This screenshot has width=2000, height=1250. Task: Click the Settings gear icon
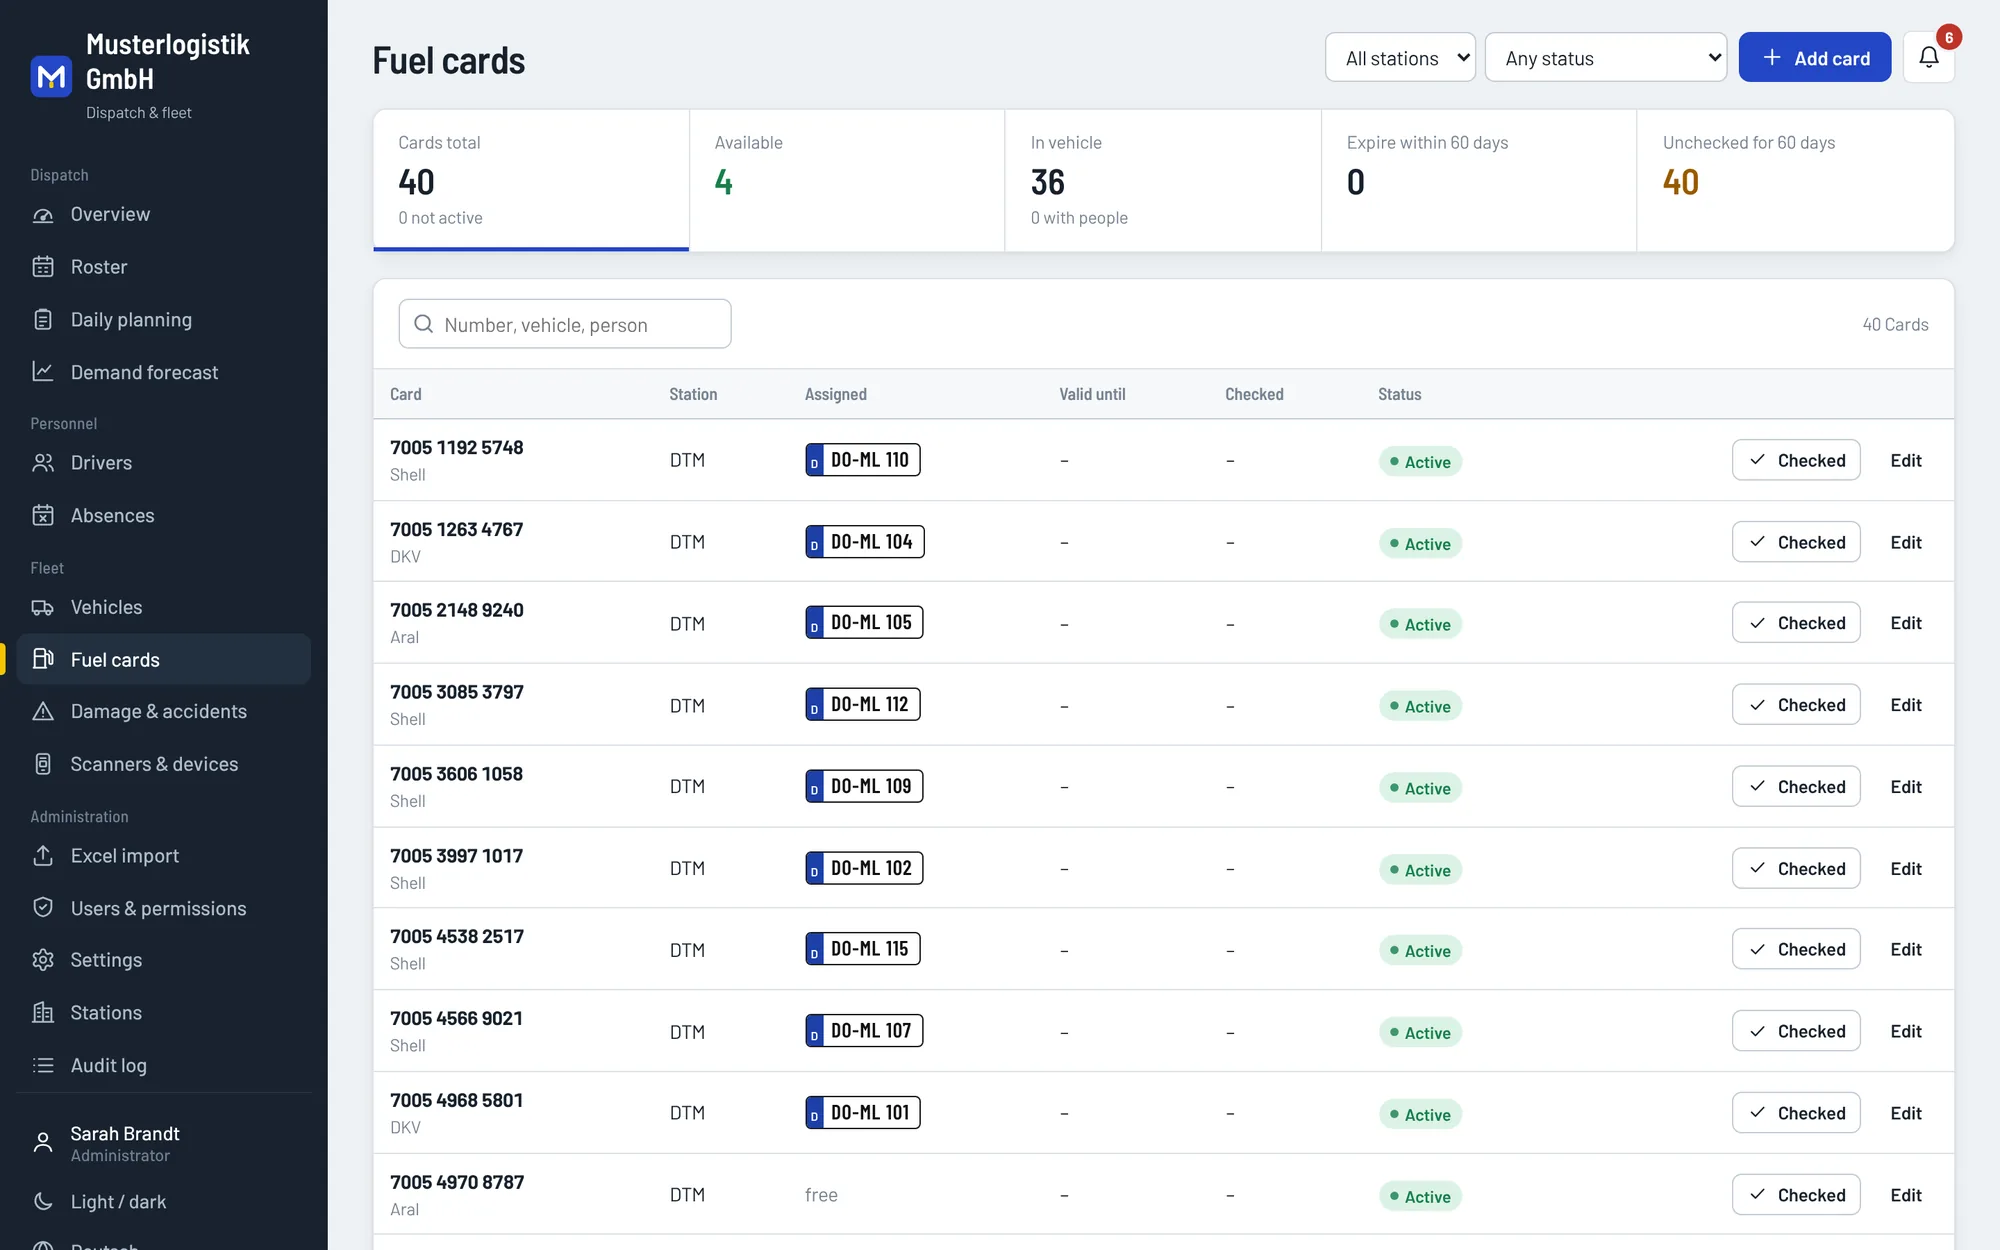43,960
